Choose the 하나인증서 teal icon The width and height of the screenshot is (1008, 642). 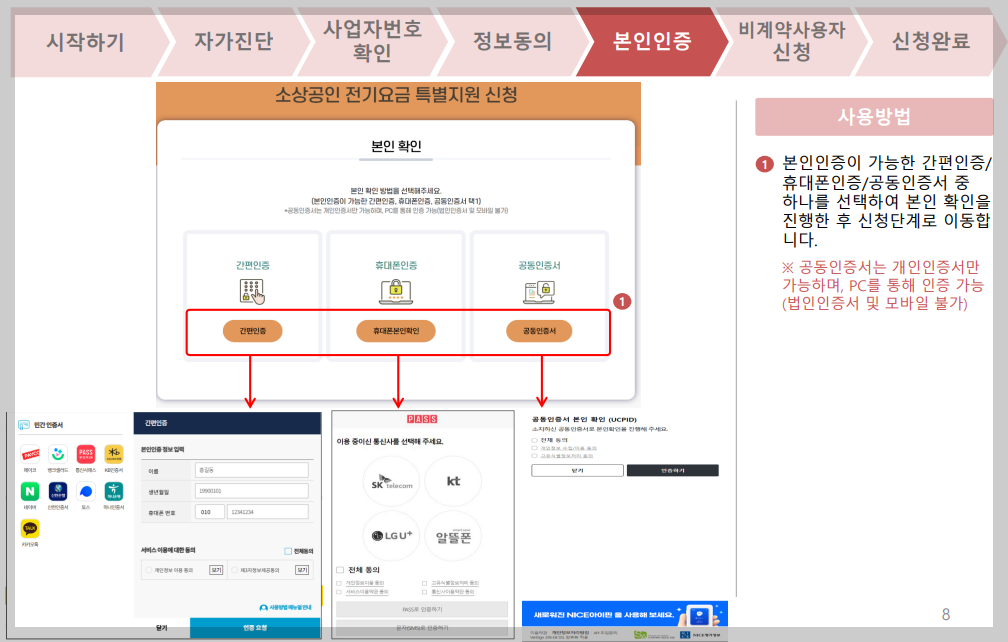[114, 492]
